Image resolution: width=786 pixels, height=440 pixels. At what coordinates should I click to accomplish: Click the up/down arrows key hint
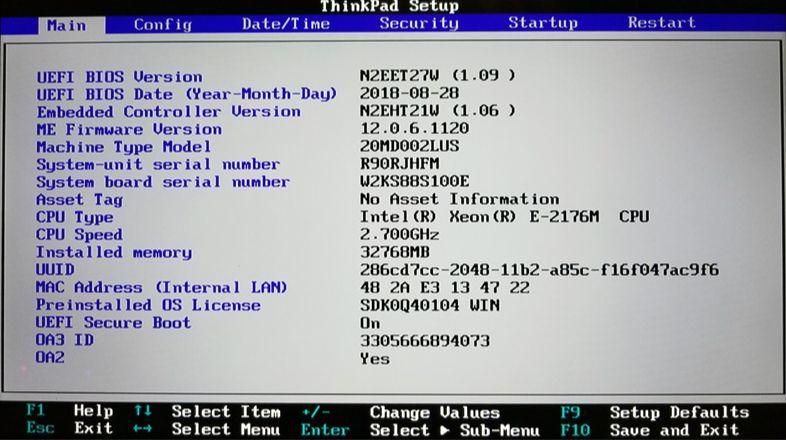[142, 411]
